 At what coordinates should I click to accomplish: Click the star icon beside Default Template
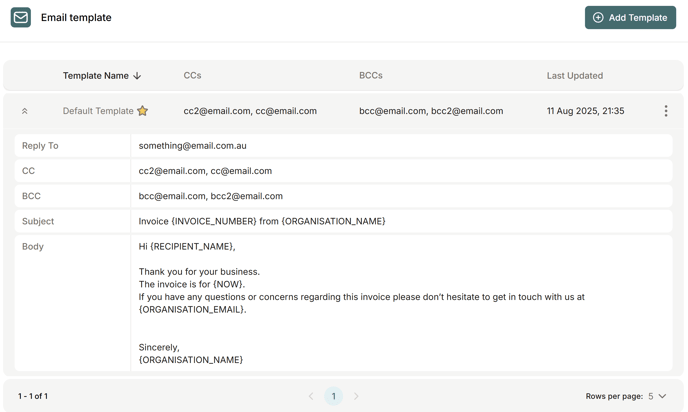[x=143, y=111]
